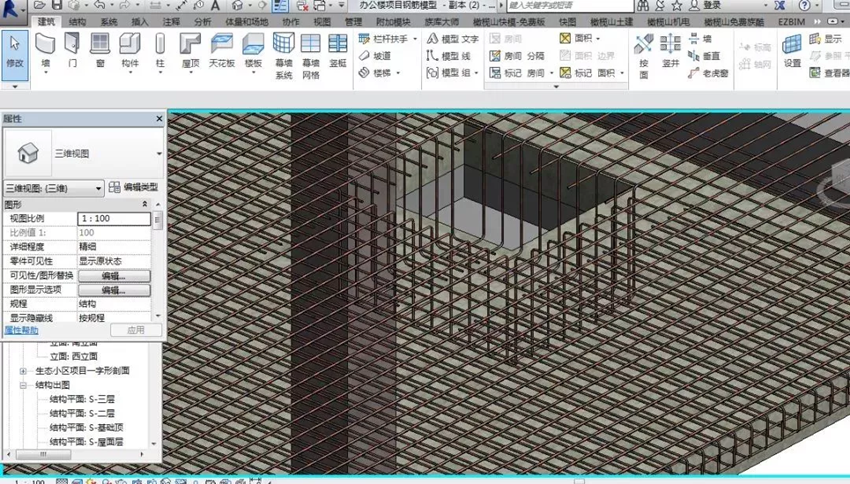Image resolution: width=850 pixels, height=484 pixels.
Task: Pick the 楼板 (Floor) tool
Action: [x=253, y=49]
